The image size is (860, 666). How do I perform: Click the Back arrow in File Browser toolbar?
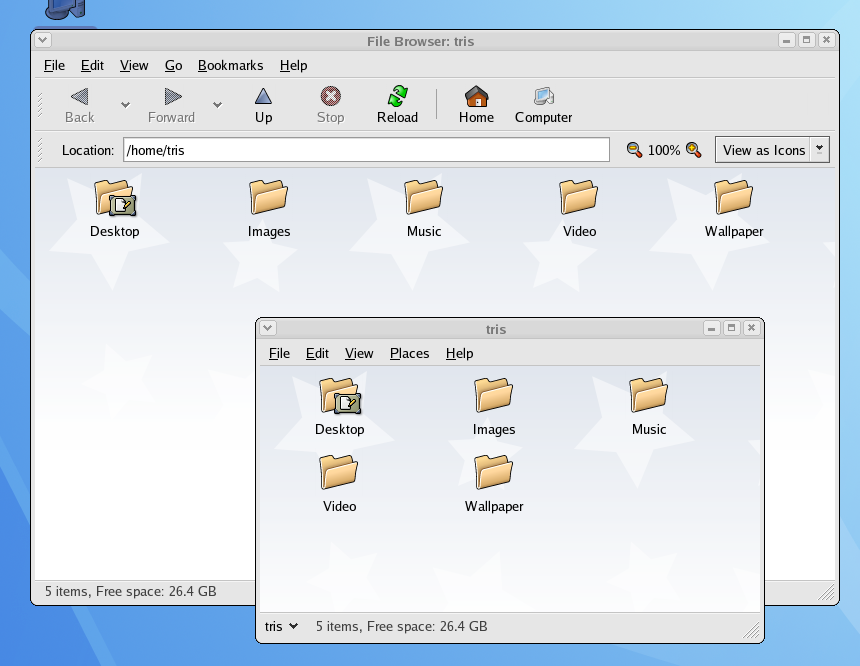coord(80,105)
